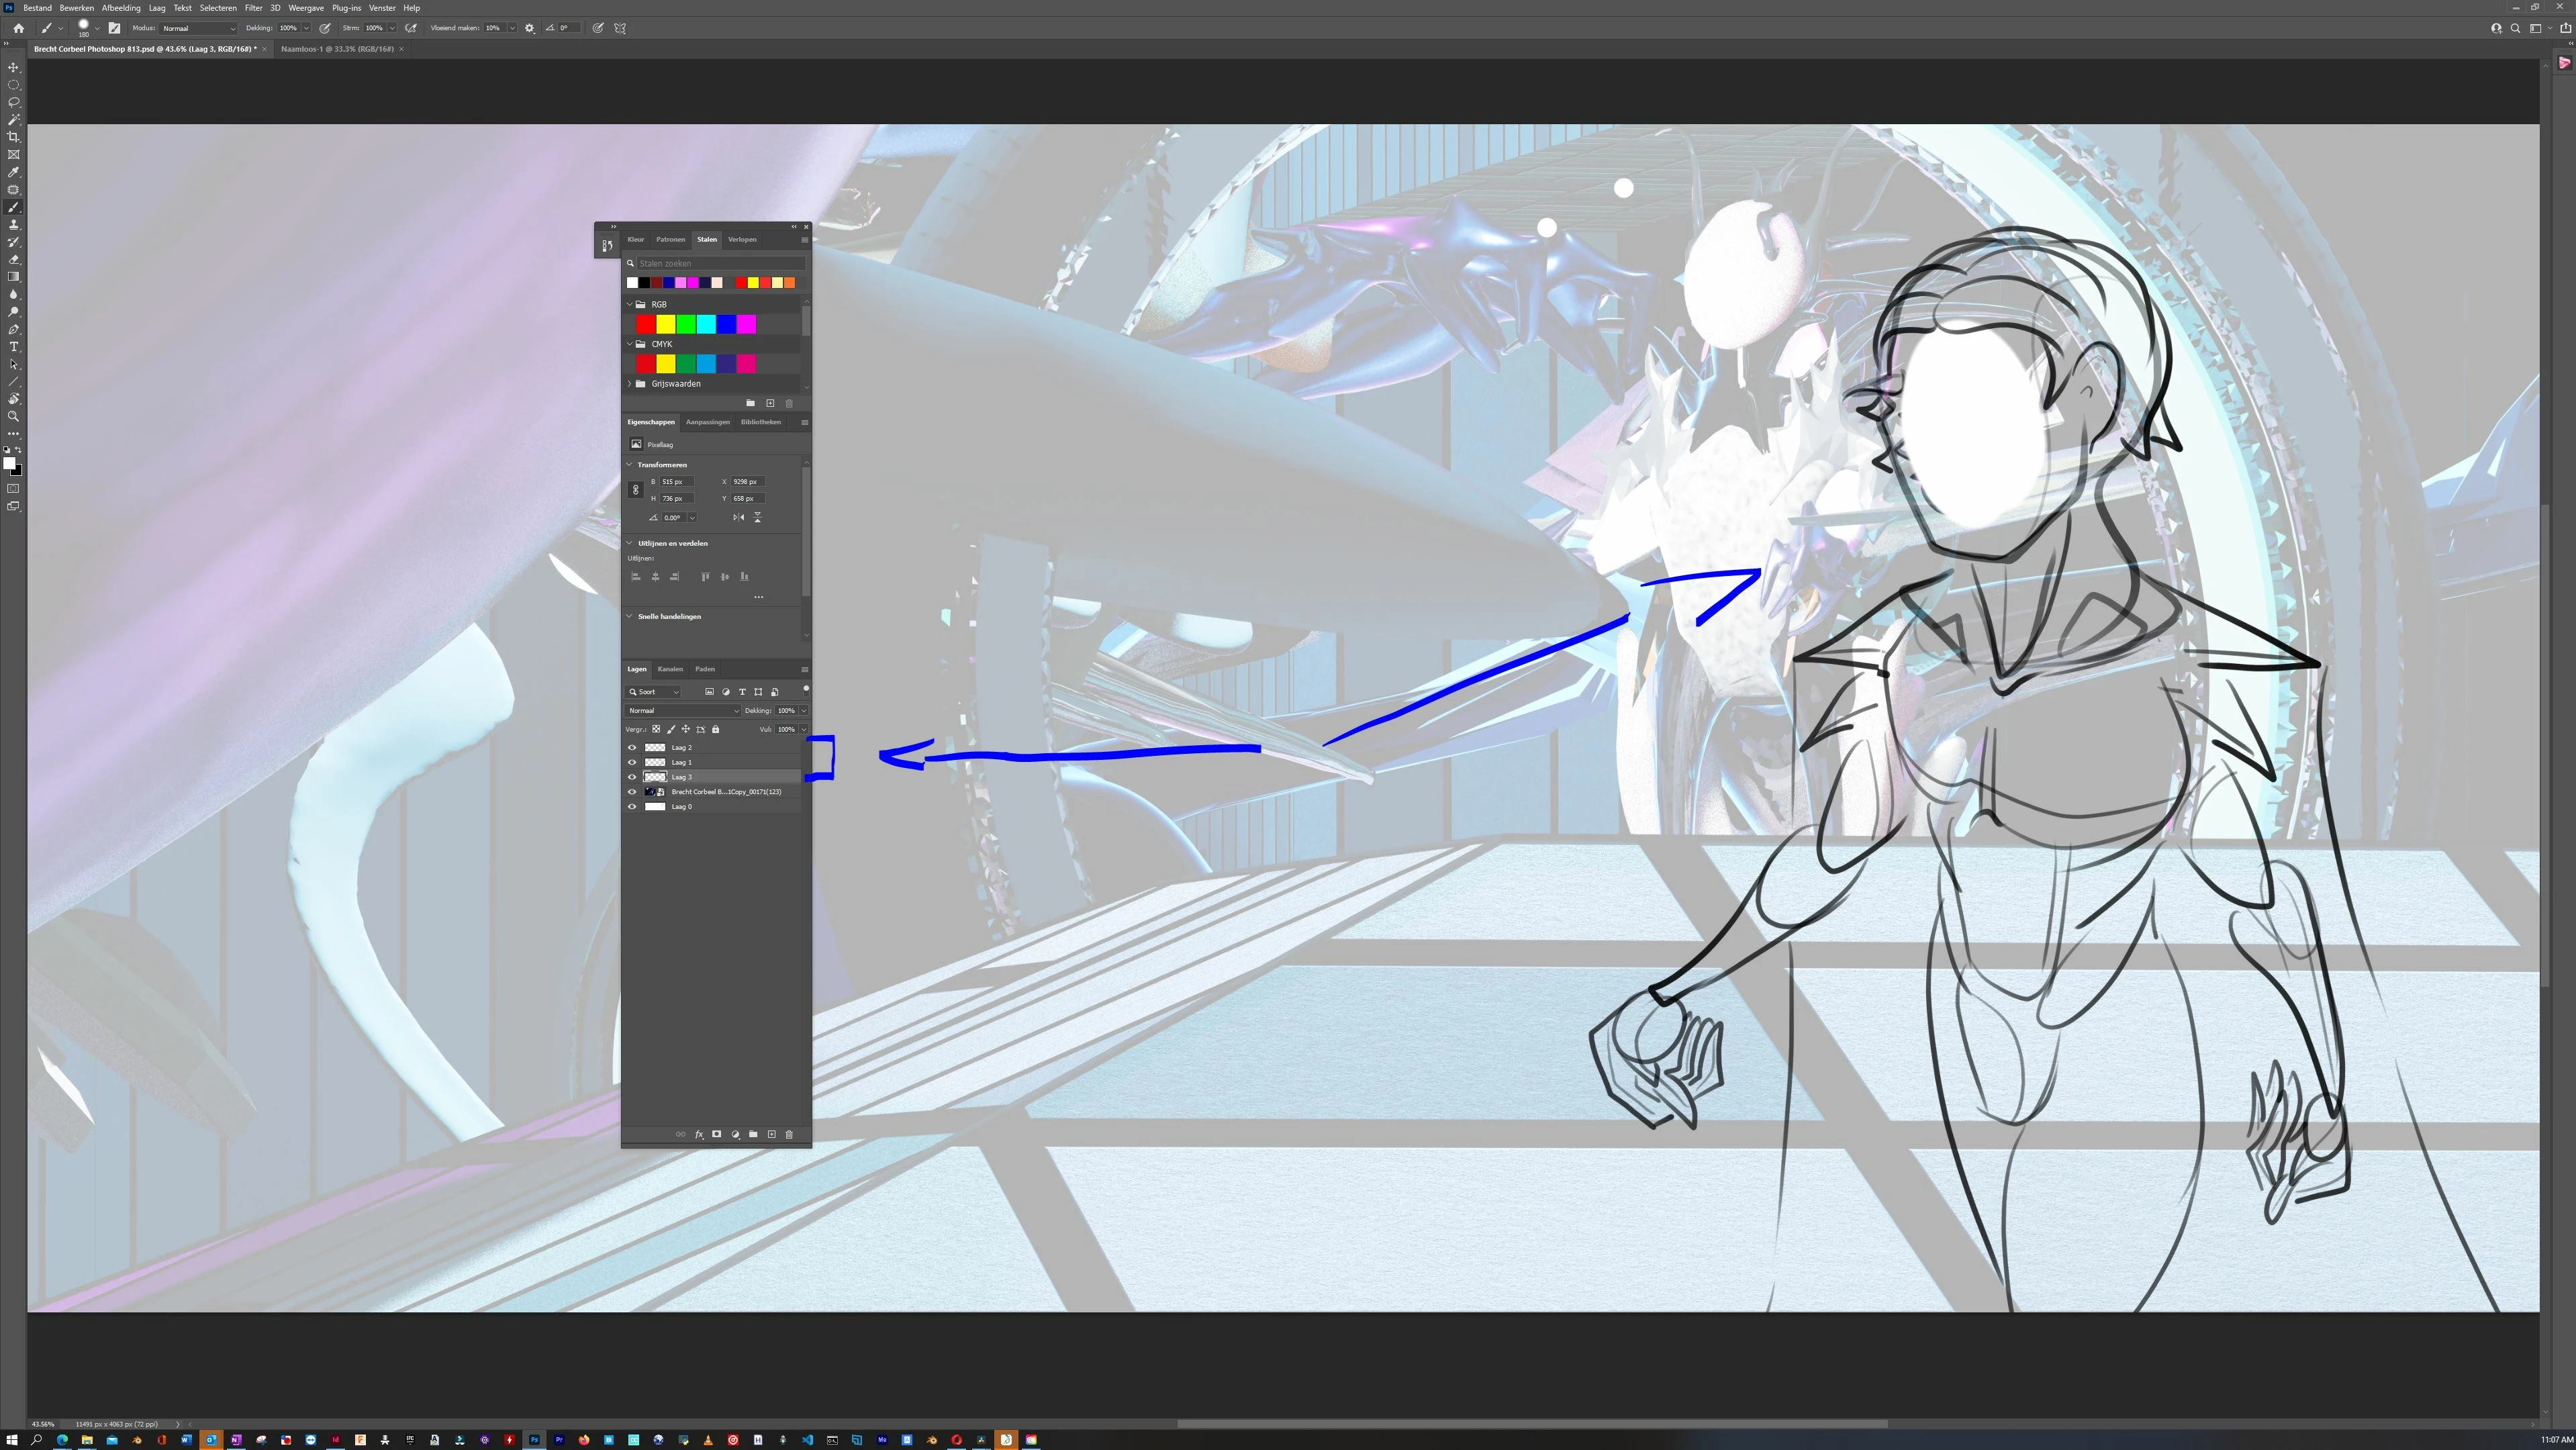Select the yellow swatch in RGB group
This screenshot has height=1450, width=2576.
(x=666, y=324)
